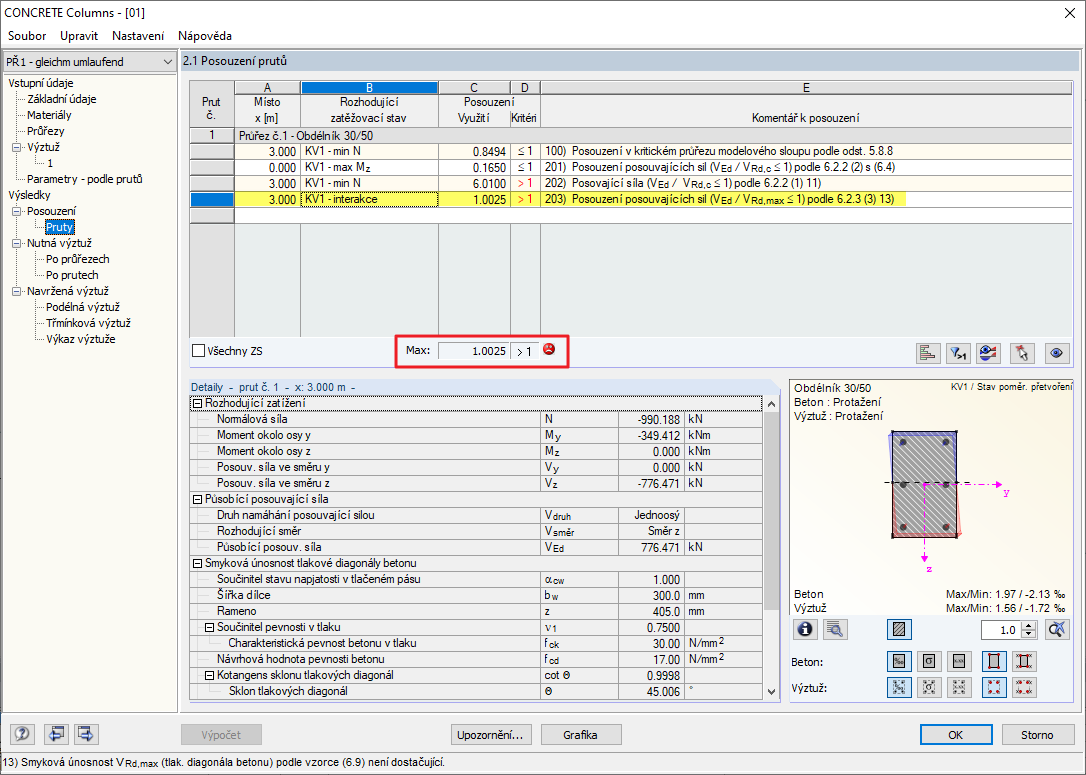Select the 6.0100 utilization cell
The image size is (1086, 775).
click(x=474, y=184)
